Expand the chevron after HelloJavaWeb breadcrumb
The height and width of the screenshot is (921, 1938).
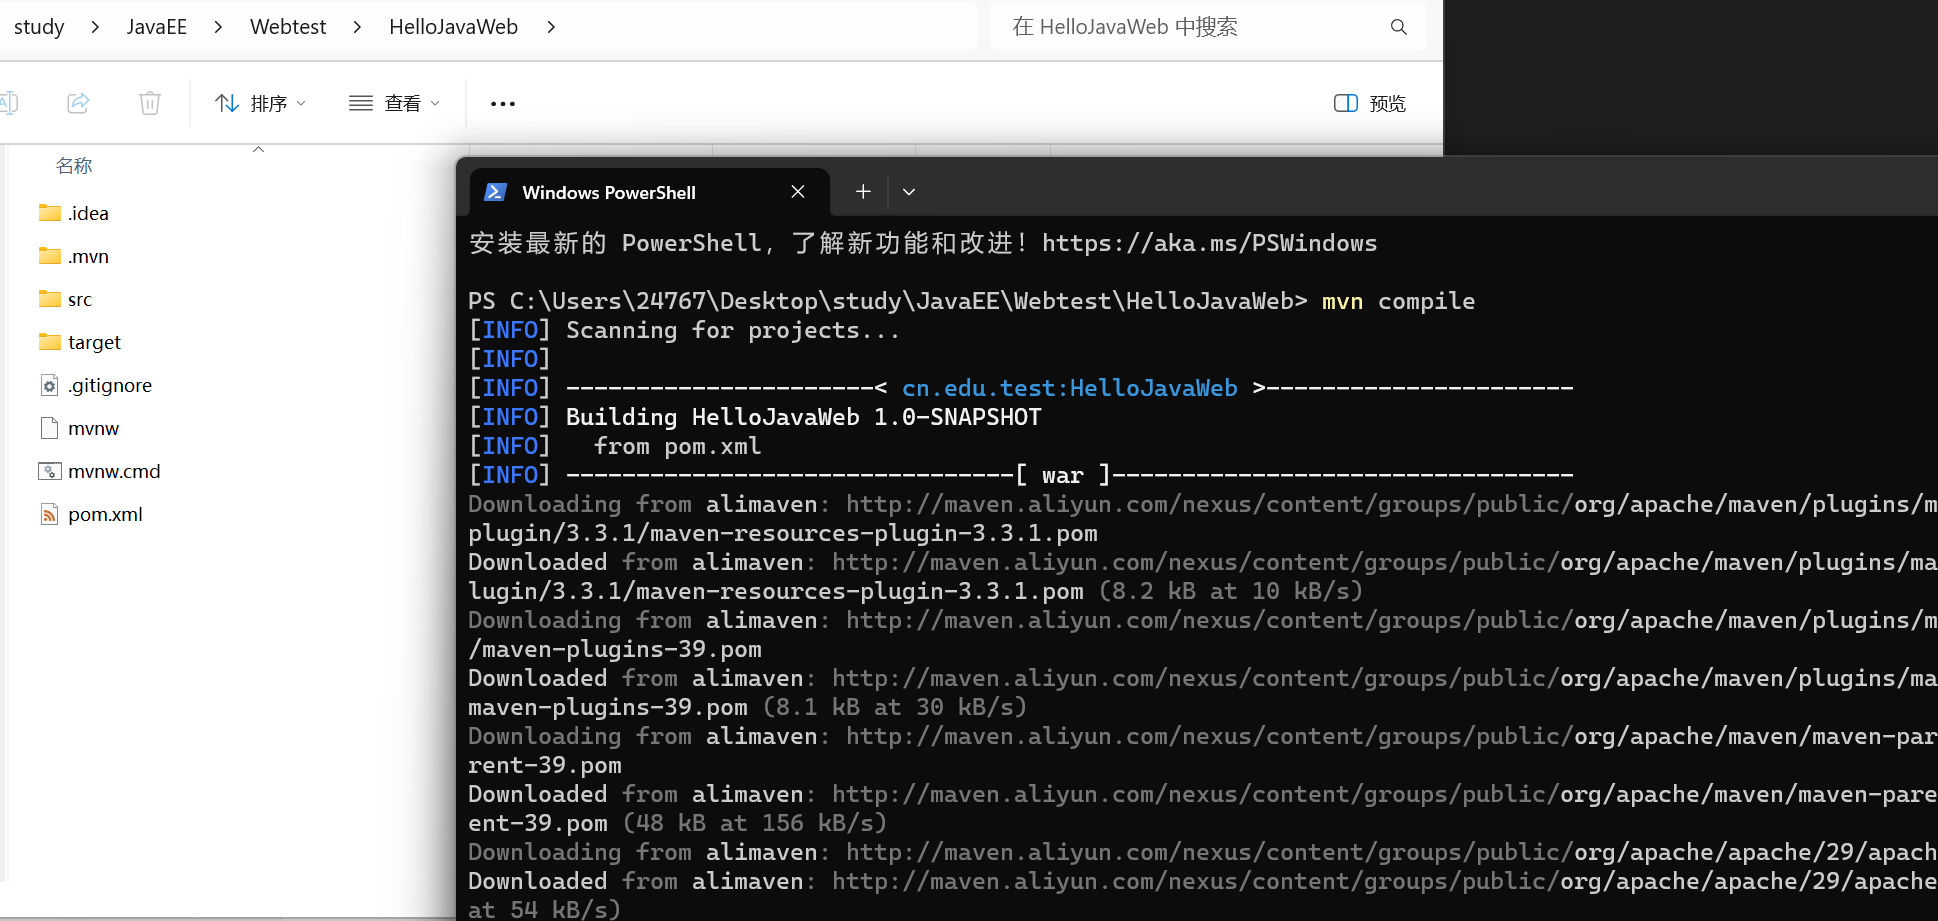tap(551, 27)
